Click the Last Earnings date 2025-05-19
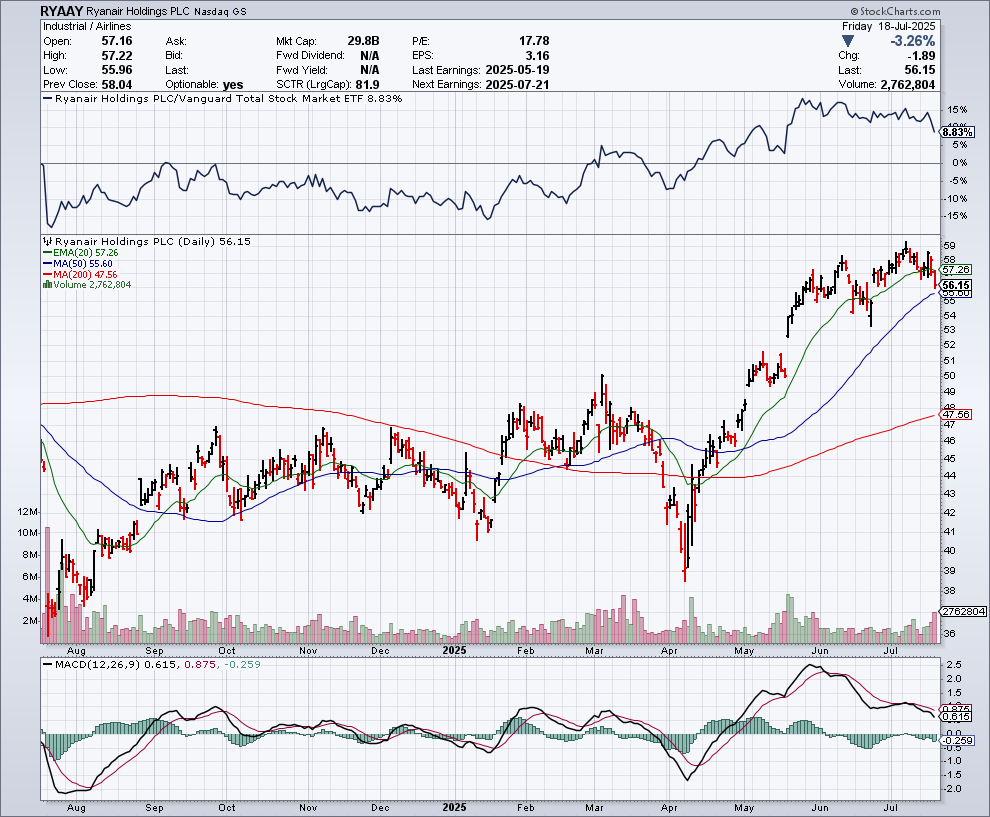The image size is (990, 817). [x=517, y=70]
